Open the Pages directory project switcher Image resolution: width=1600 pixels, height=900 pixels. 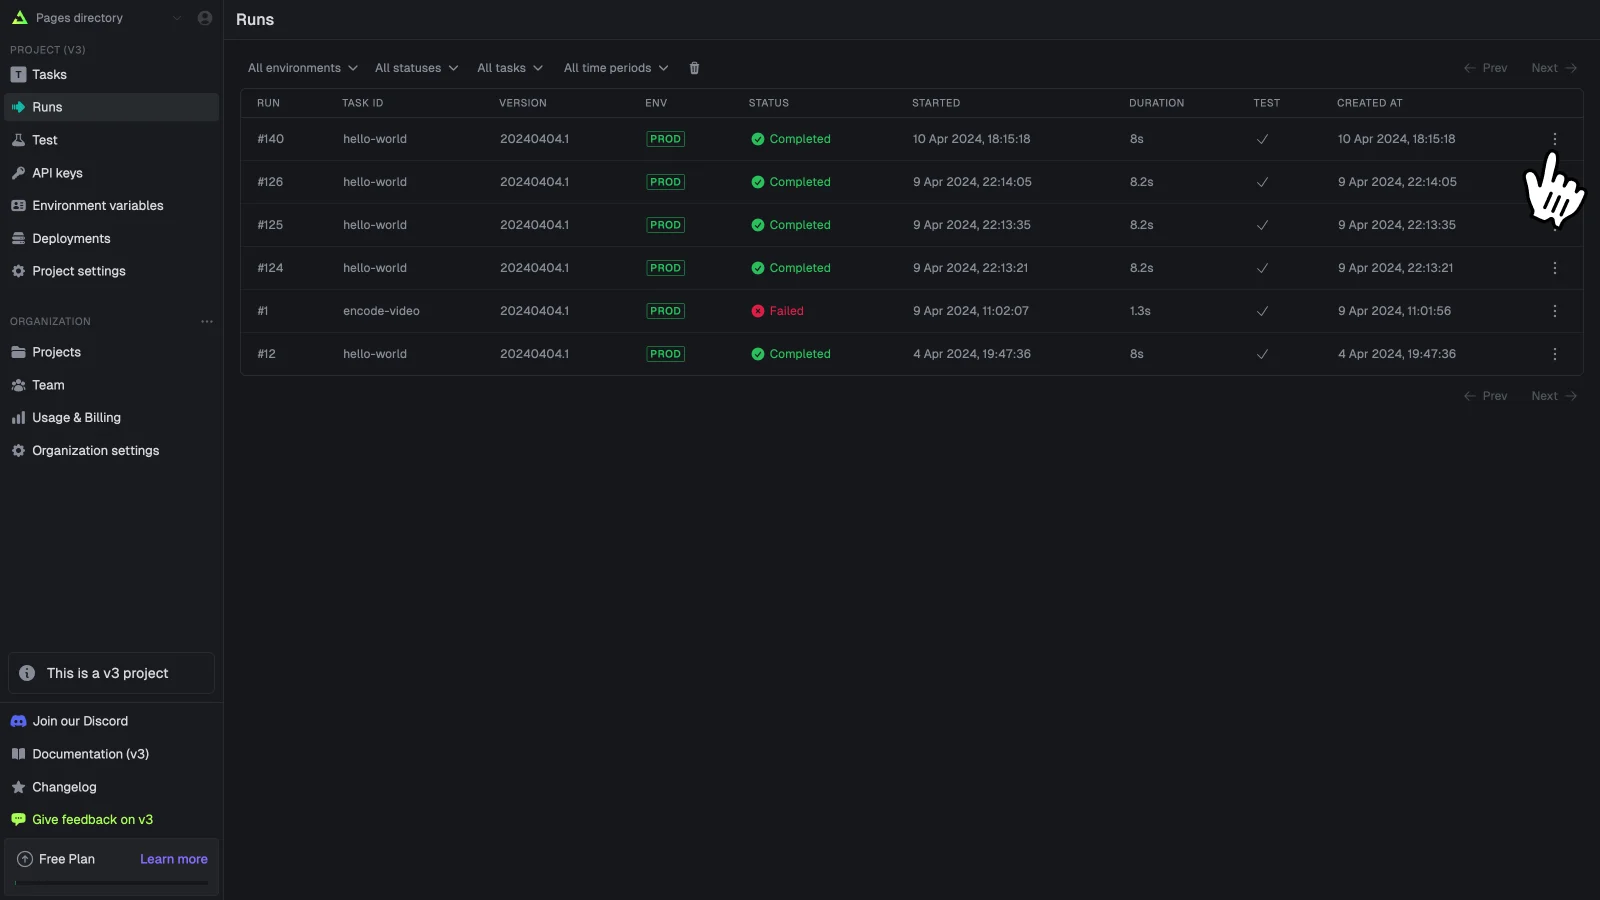click(97, 18)
